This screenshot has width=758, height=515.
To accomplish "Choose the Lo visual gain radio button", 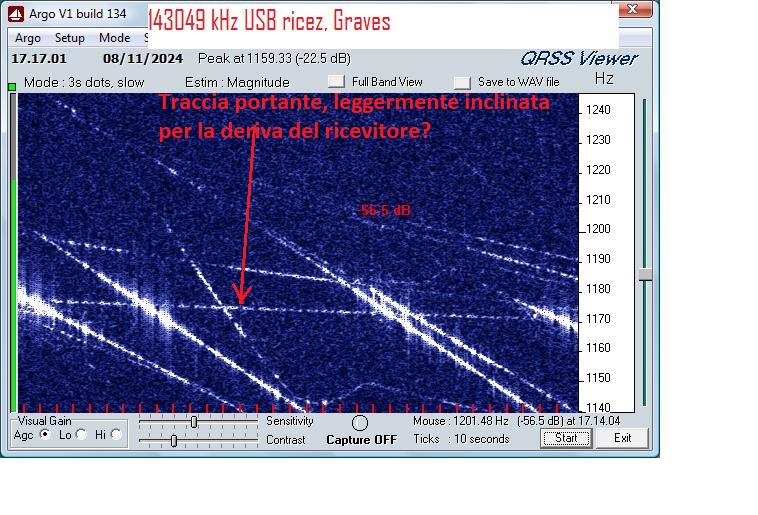I will coord(80,435).
